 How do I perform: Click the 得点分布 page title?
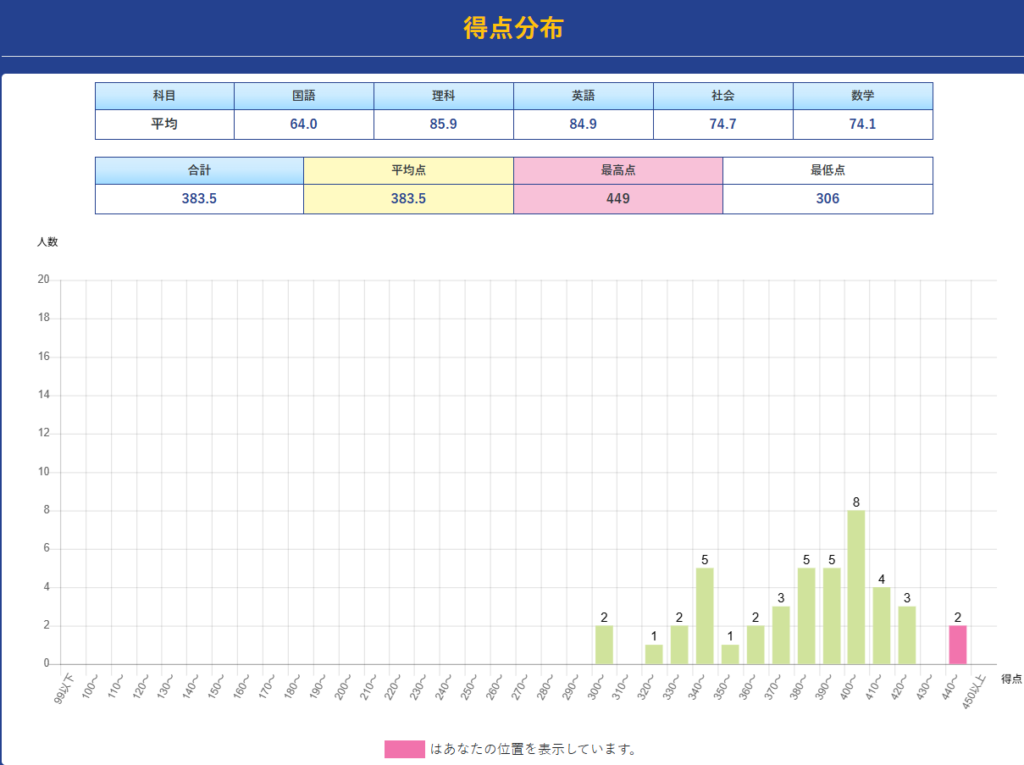pos(513,28)
